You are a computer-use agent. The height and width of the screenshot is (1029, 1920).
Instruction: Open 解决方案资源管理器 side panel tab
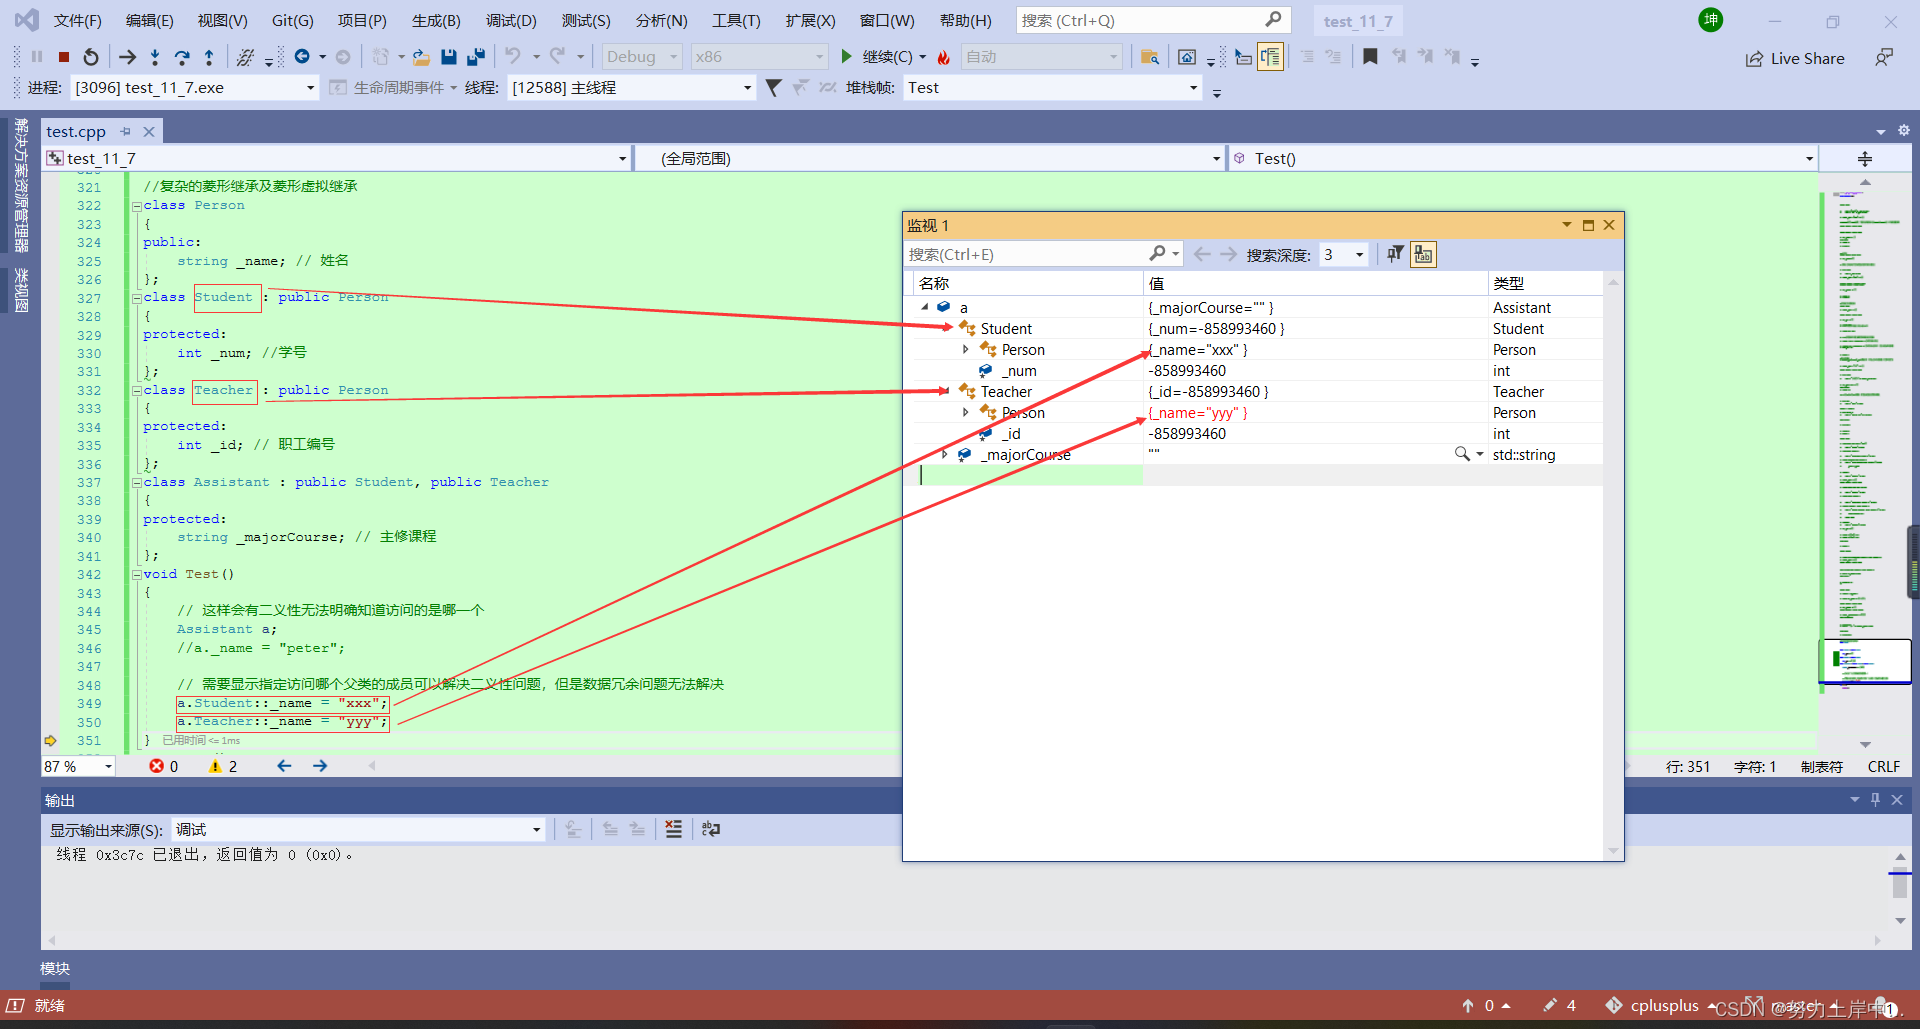click(x=21, y=185)
